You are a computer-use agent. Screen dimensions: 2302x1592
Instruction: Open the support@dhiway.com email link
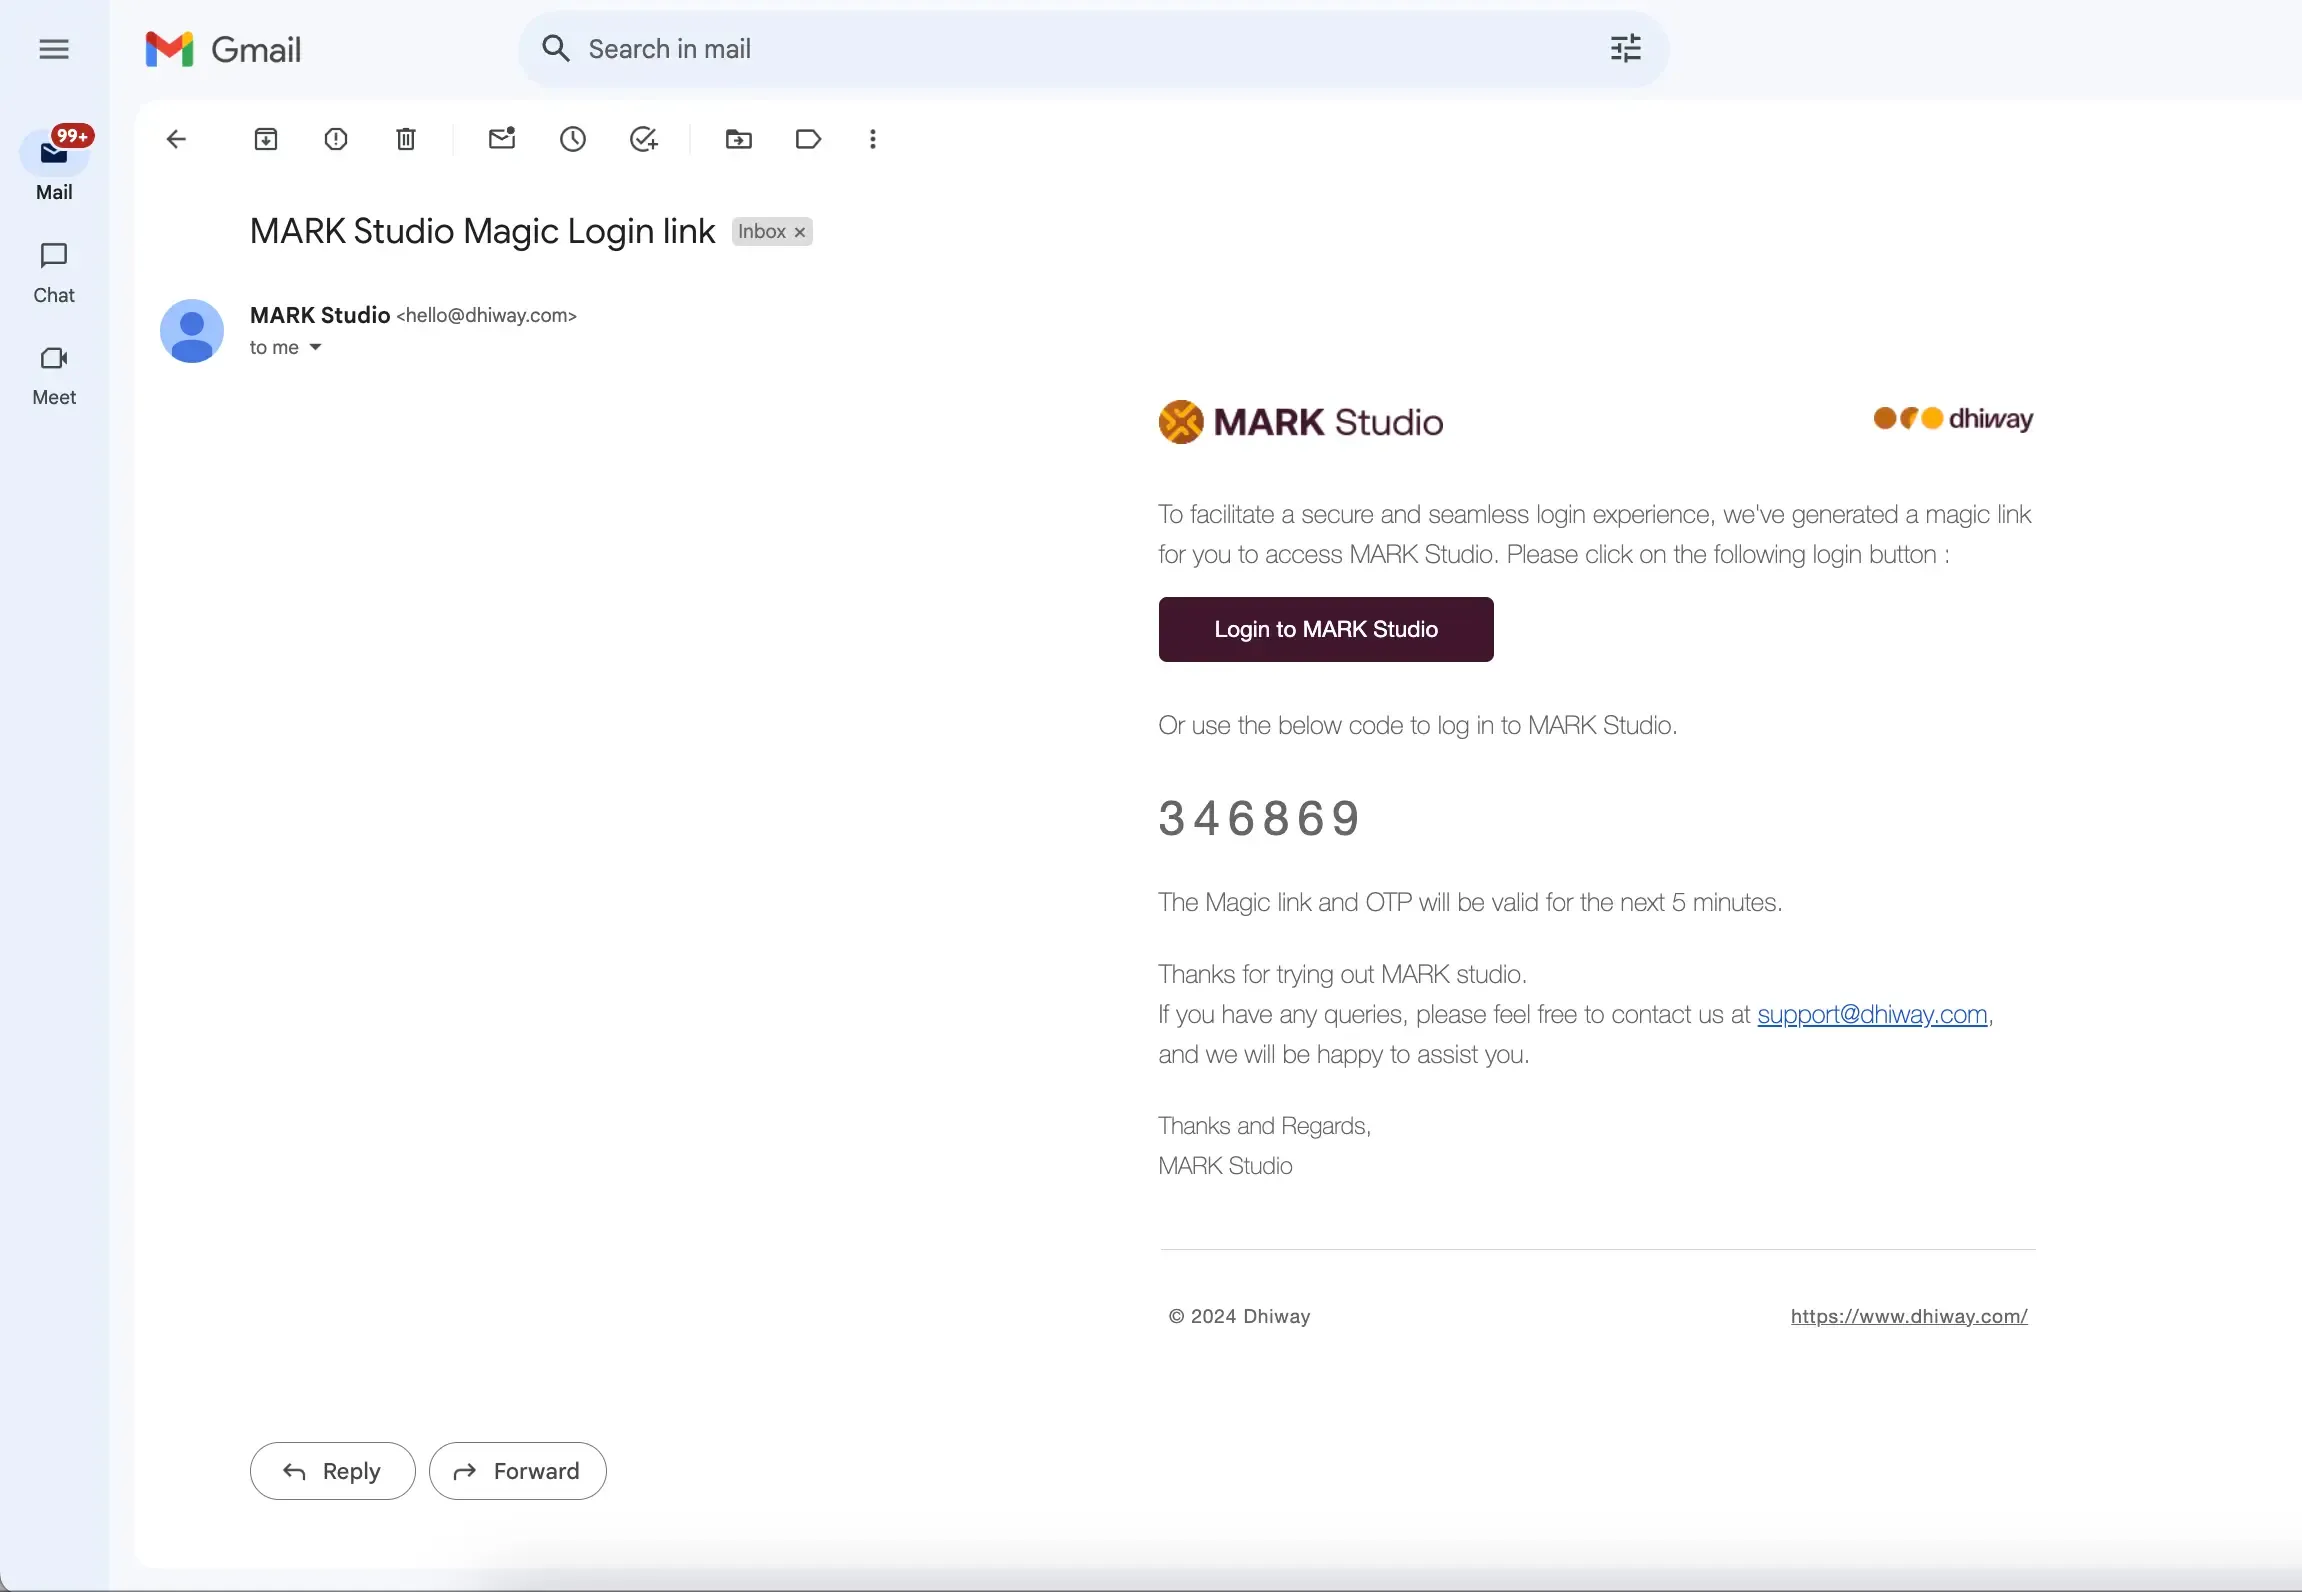[1871, 1014]
